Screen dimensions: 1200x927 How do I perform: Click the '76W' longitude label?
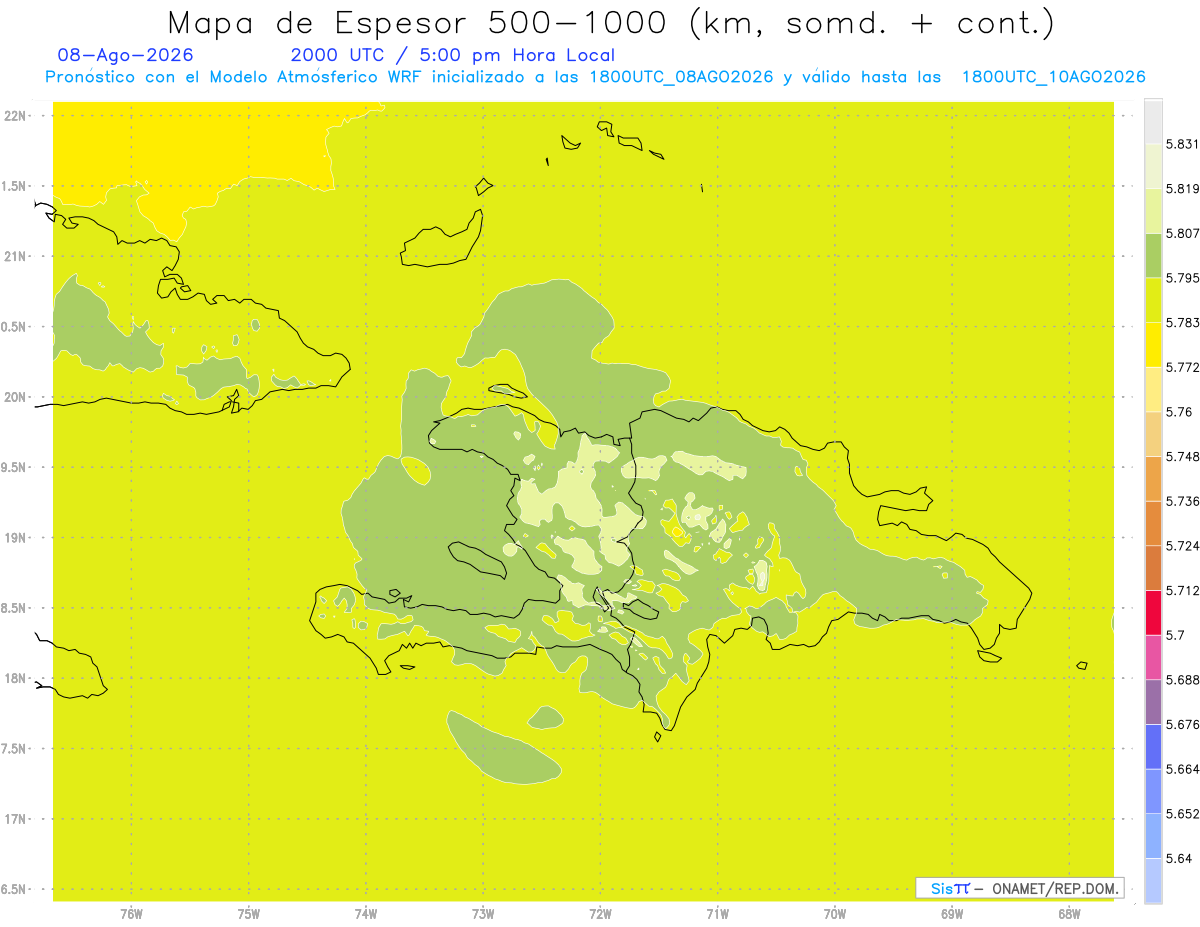pos(131,914)
